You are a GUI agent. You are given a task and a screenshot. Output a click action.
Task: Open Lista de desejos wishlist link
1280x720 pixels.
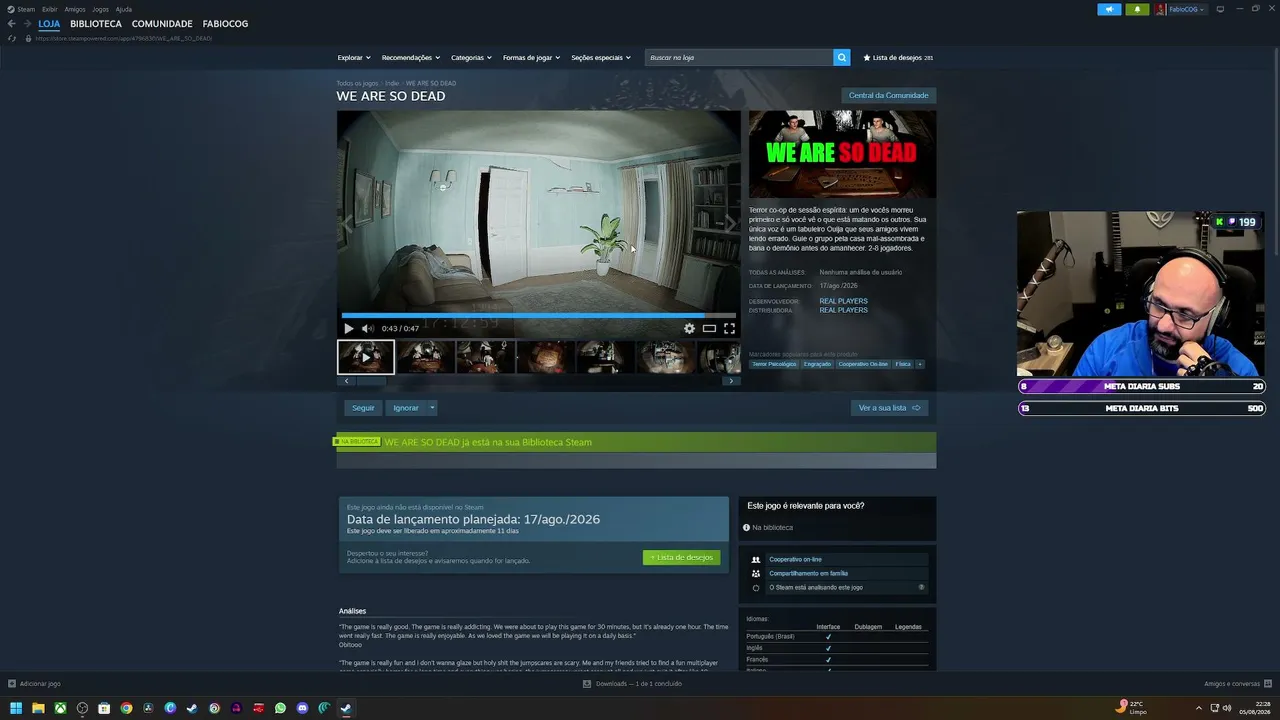click(898, 57)
